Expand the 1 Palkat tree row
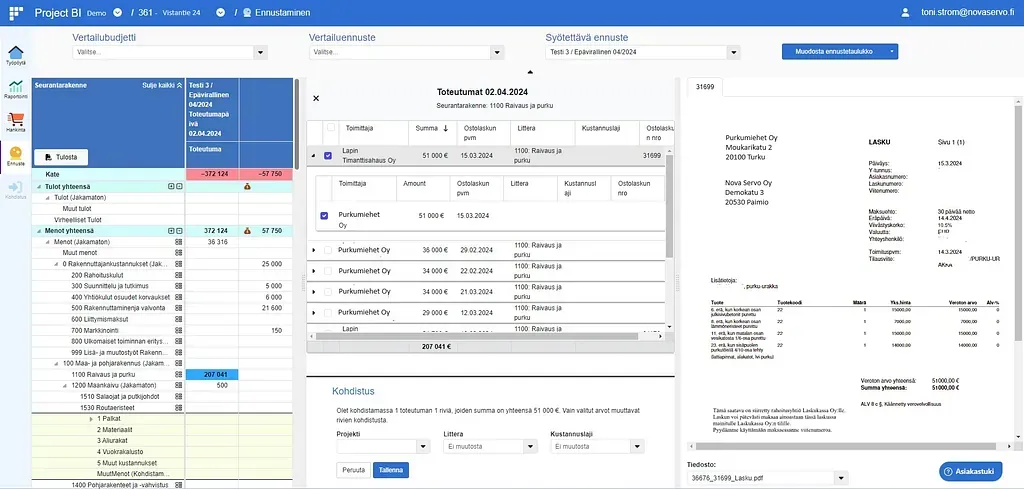 pyautogui.click(x=91, y=418)
